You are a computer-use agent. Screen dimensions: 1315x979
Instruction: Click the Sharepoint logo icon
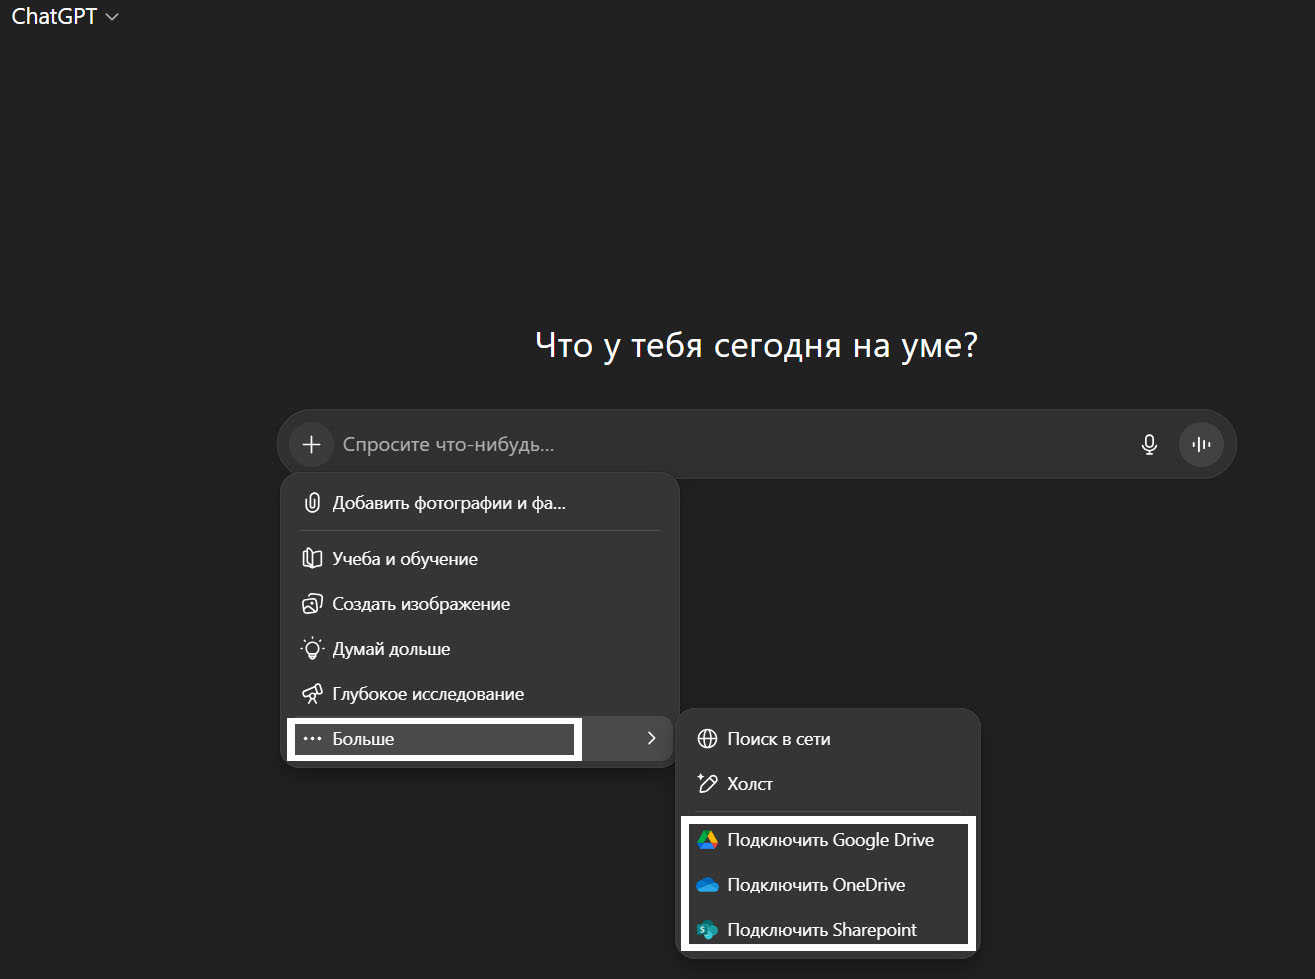[707, 930]
